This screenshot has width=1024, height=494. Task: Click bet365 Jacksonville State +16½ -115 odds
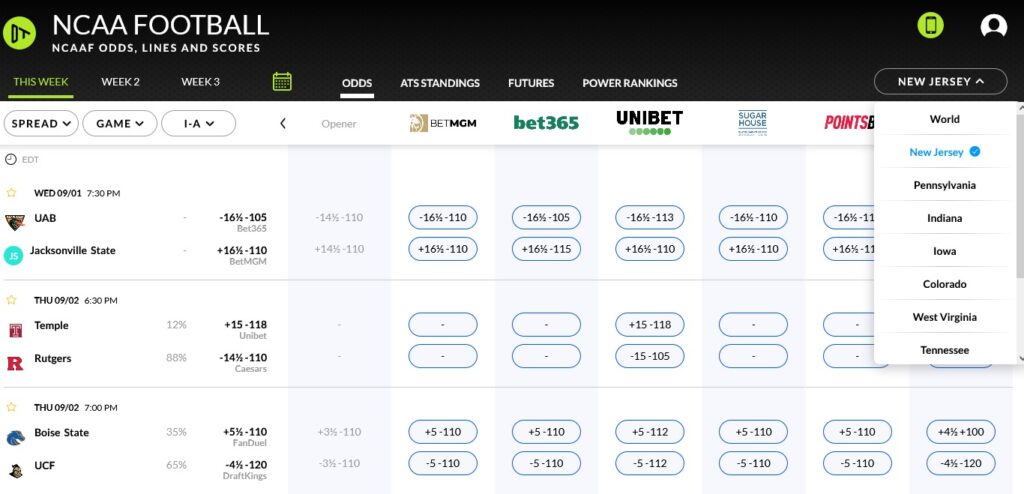tap(546, 249)
